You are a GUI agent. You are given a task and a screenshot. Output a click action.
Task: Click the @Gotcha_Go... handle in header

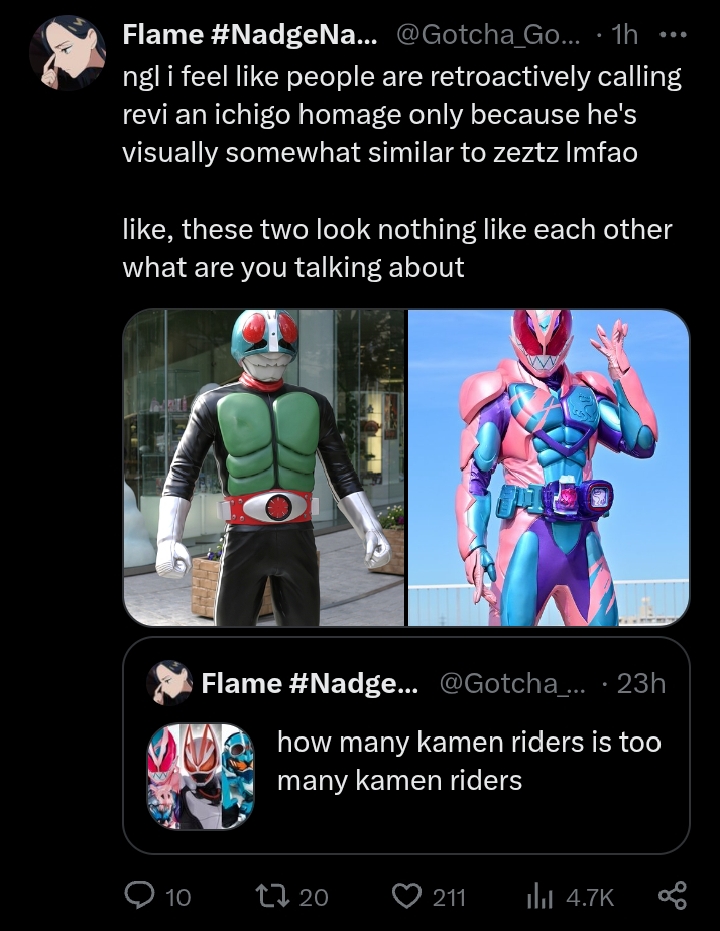coord(490,35)
